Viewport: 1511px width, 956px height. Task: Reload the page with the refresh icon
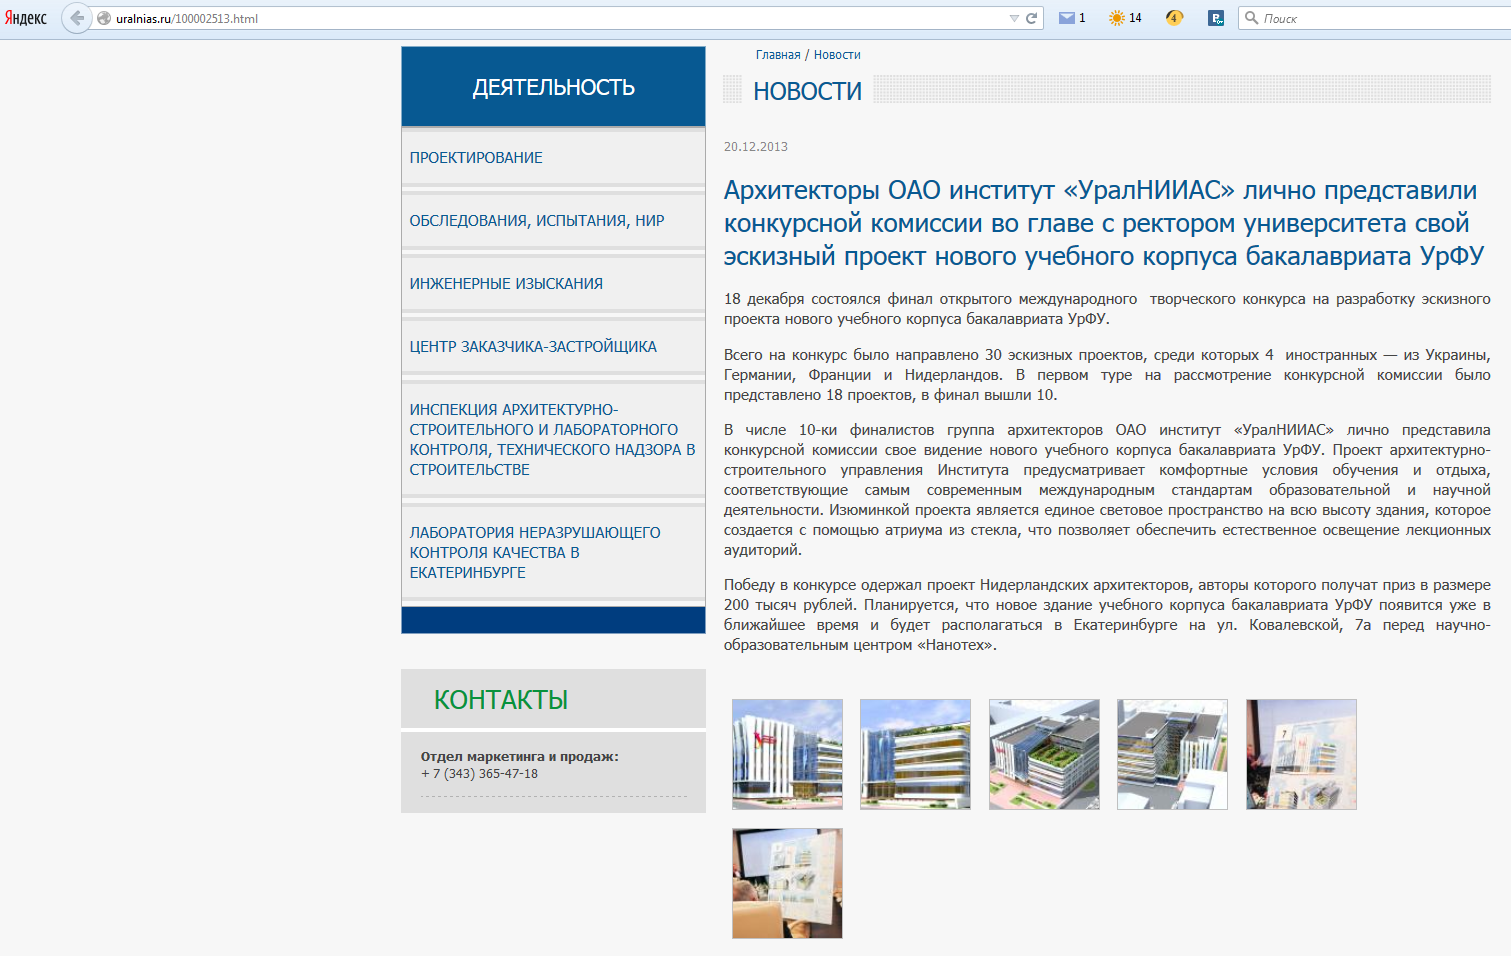[1031, 18]
